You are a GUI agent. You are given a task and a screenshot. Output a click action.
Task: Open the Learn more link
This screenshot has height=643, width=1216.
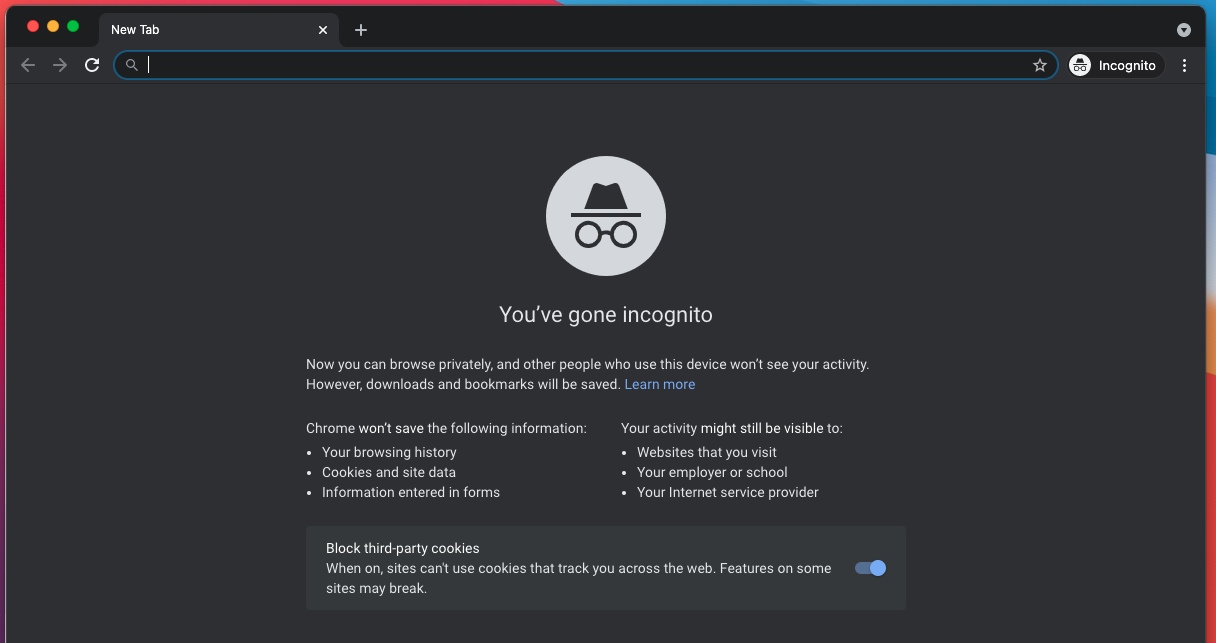(659, 384)
